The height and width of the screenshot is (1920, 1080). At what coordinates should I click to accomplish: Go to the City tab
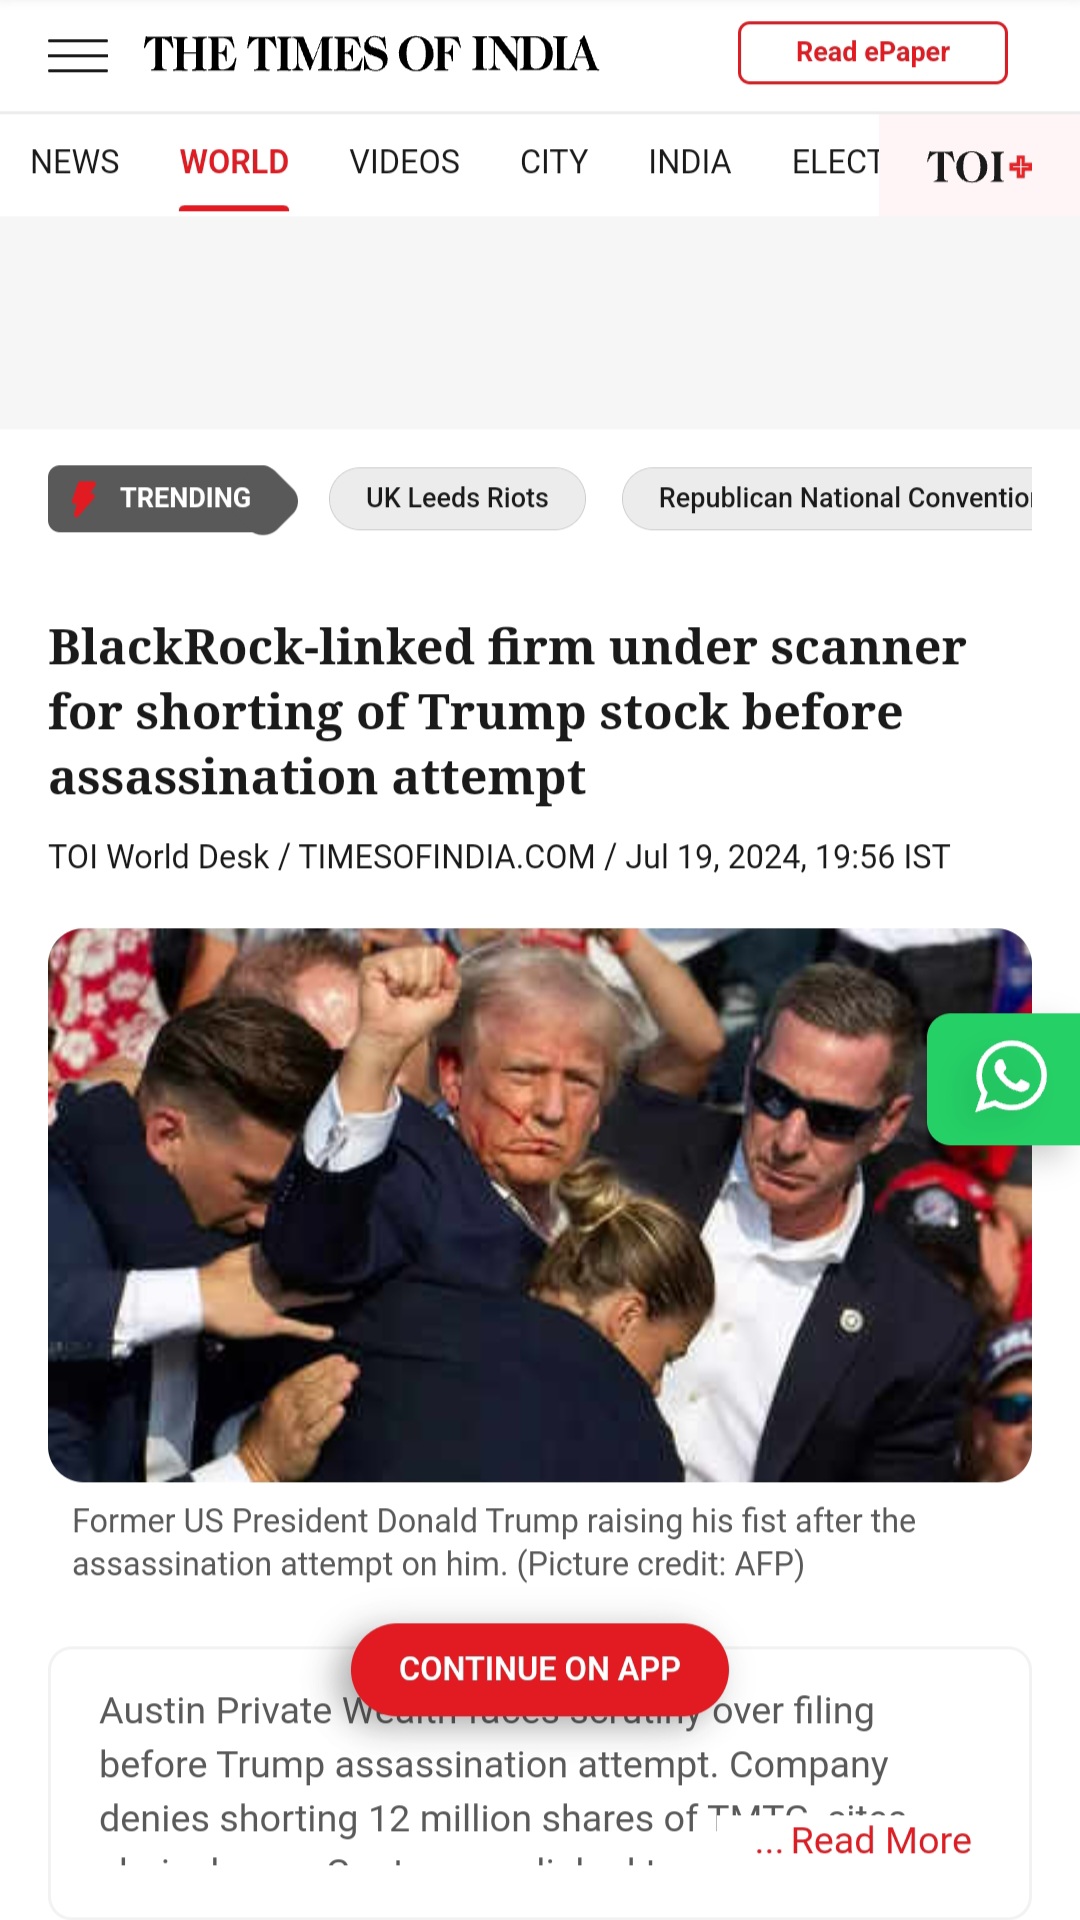point(554,162)
